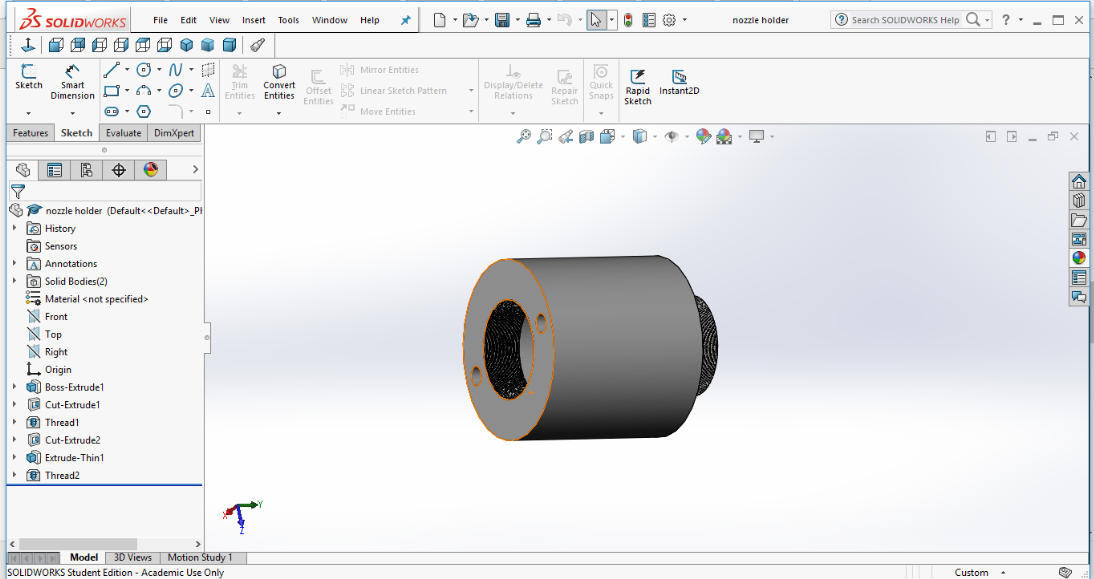This screenshot has width=1094, height=579.
Task: Expand the History tree node
Action: [15, 228]
